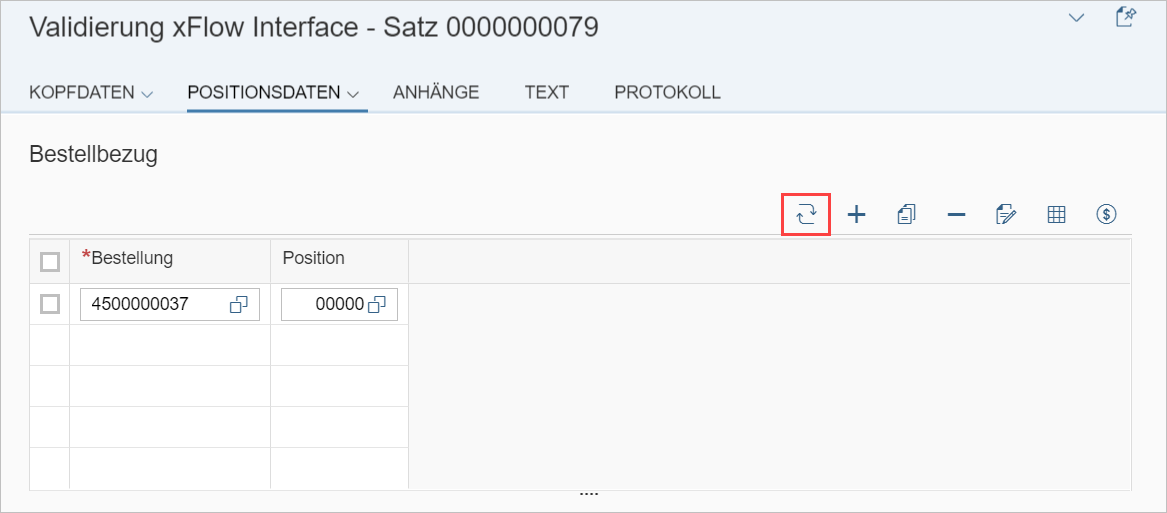Toggle the select-all checkbox in table header
The width and height of the screenshot is (1167, 513).
[49, 261]
